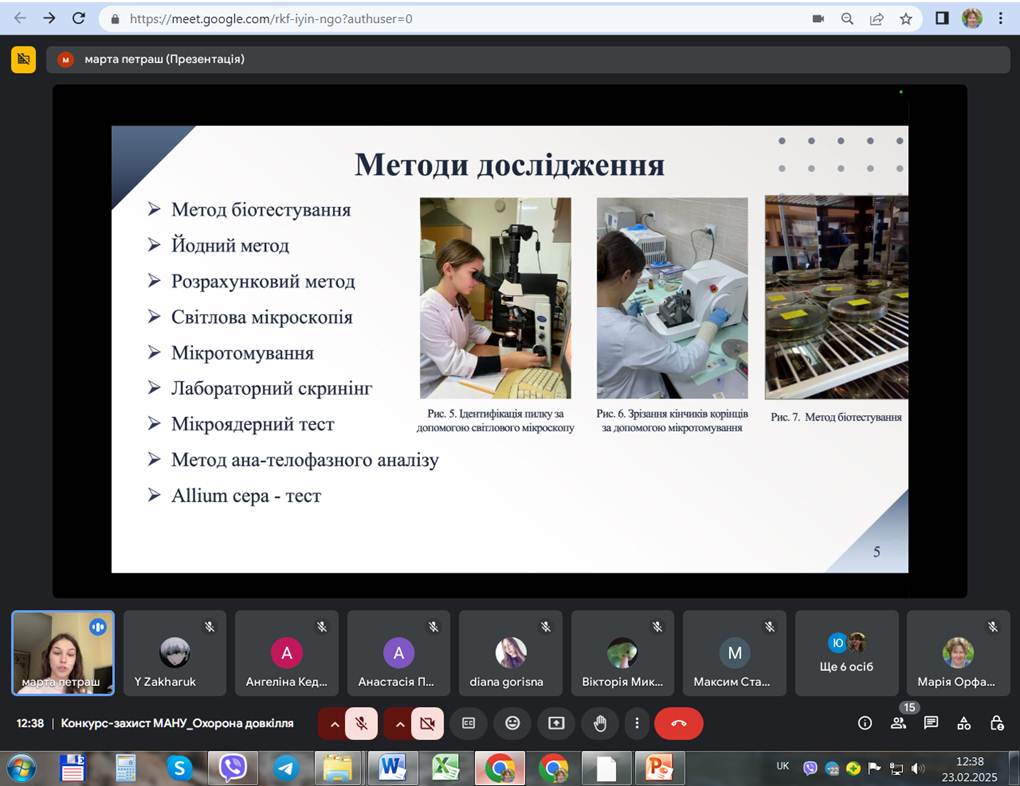Leave the call with the red button
Image resolution: width=1020 pixels, height=786 pixels.
(678, 723)
